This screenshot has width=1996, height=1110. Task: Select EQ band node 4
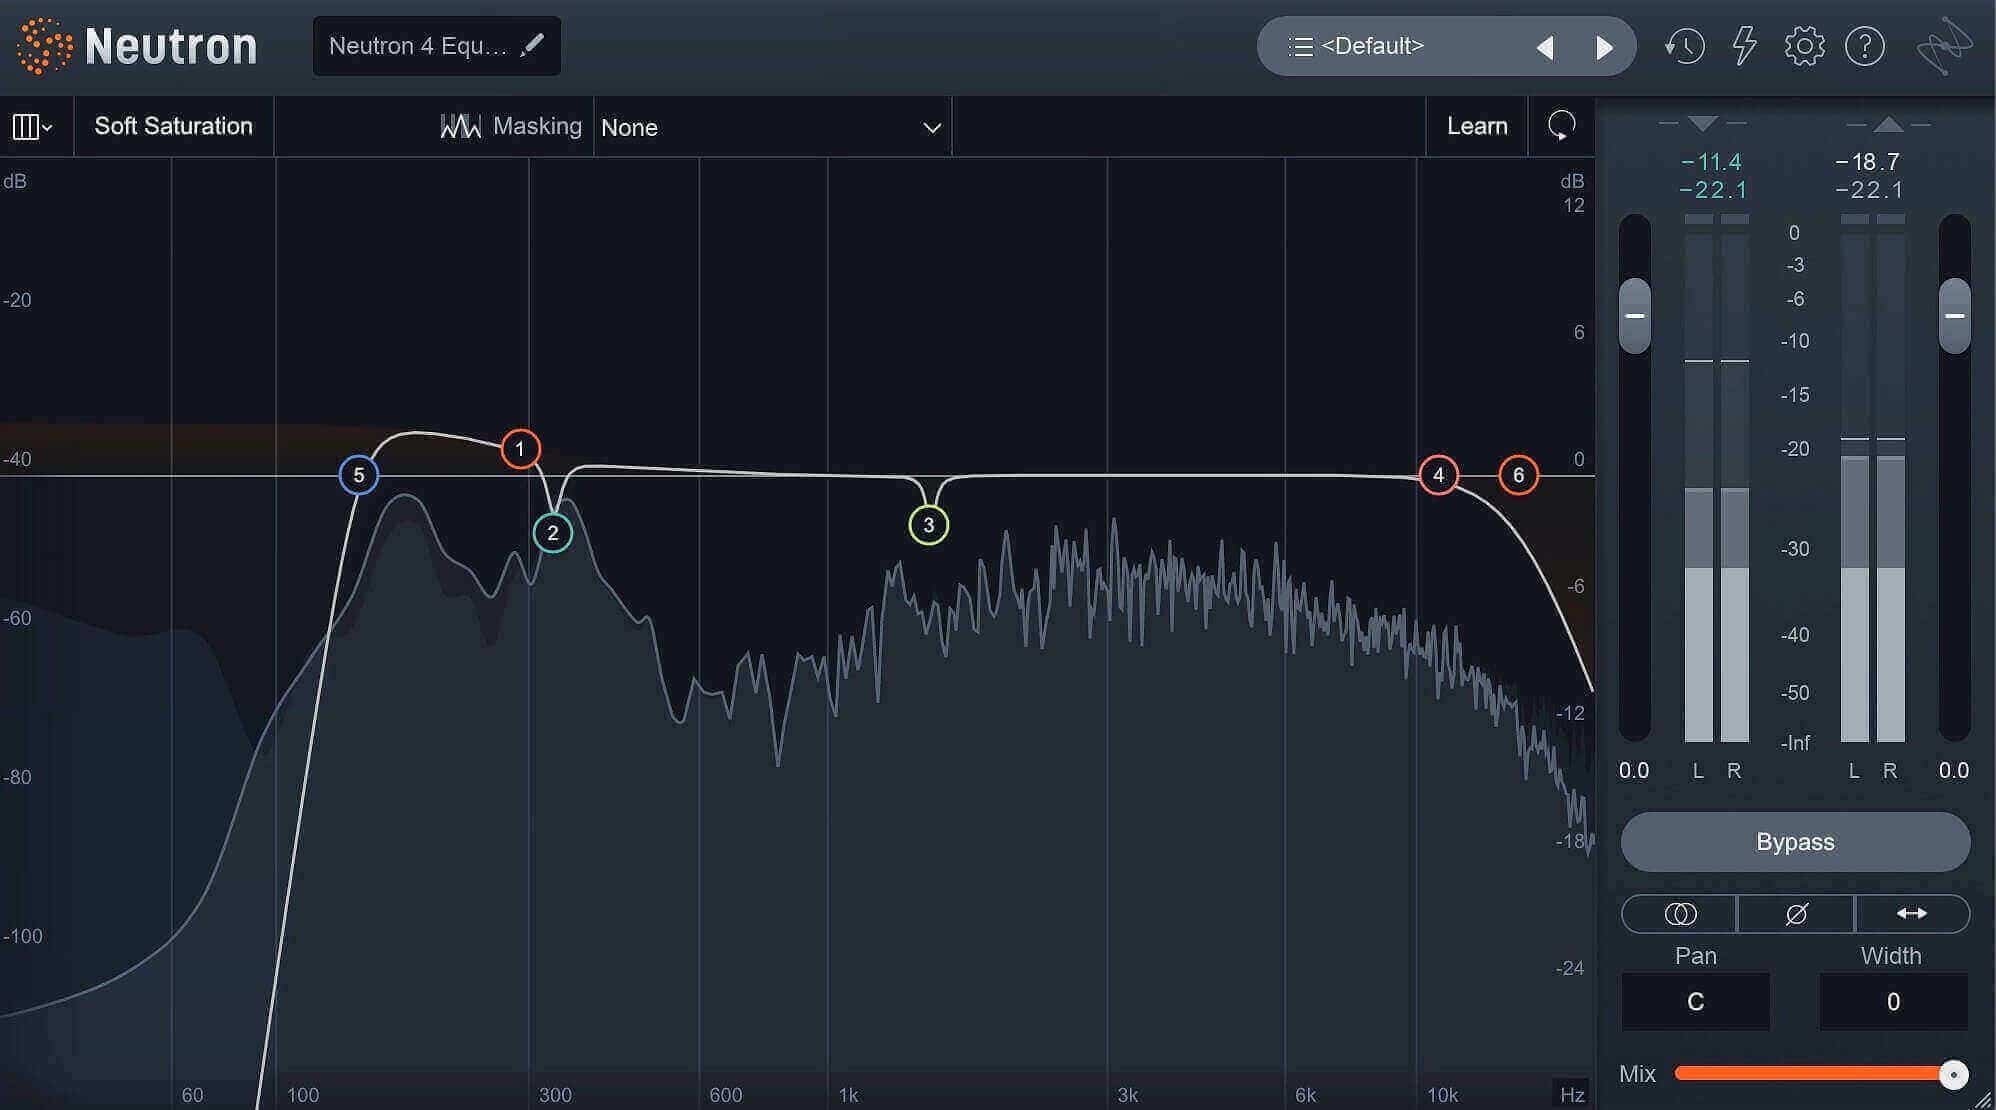[x=1439, y=475]
